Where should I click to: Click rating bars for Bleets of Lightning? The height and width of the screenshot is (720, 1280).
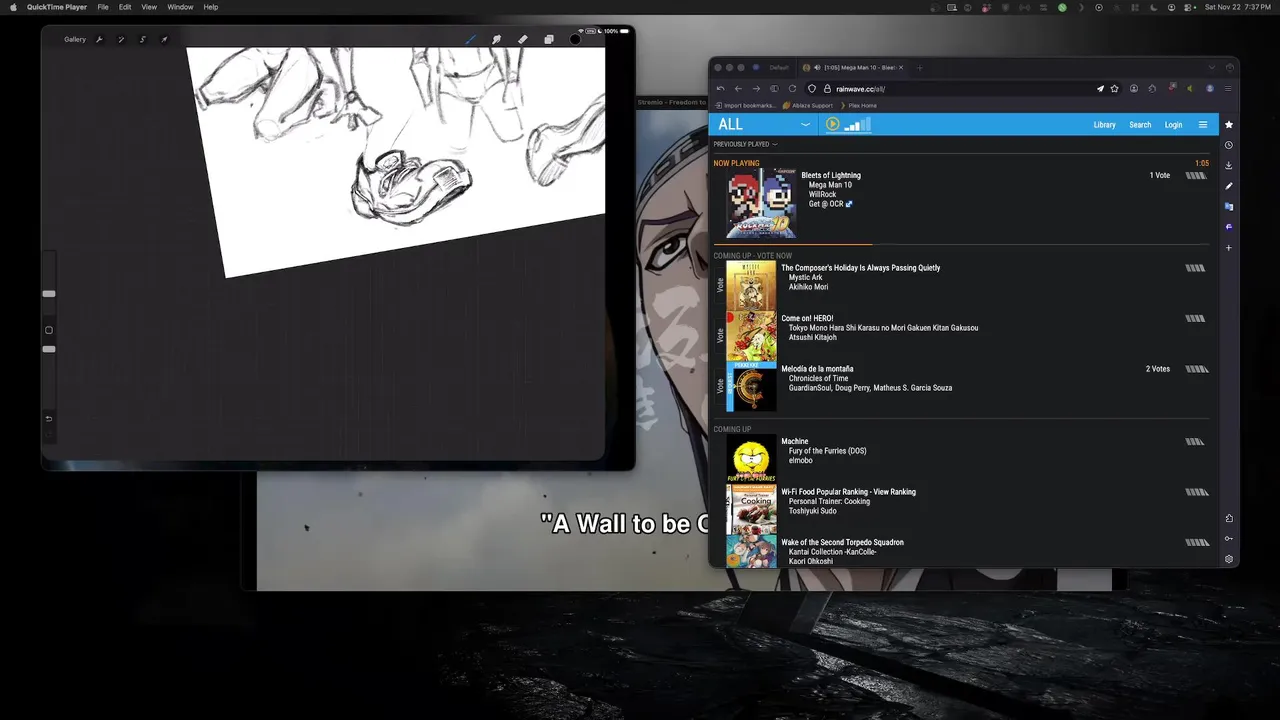pyautogui.click(x=1195, y=175)
